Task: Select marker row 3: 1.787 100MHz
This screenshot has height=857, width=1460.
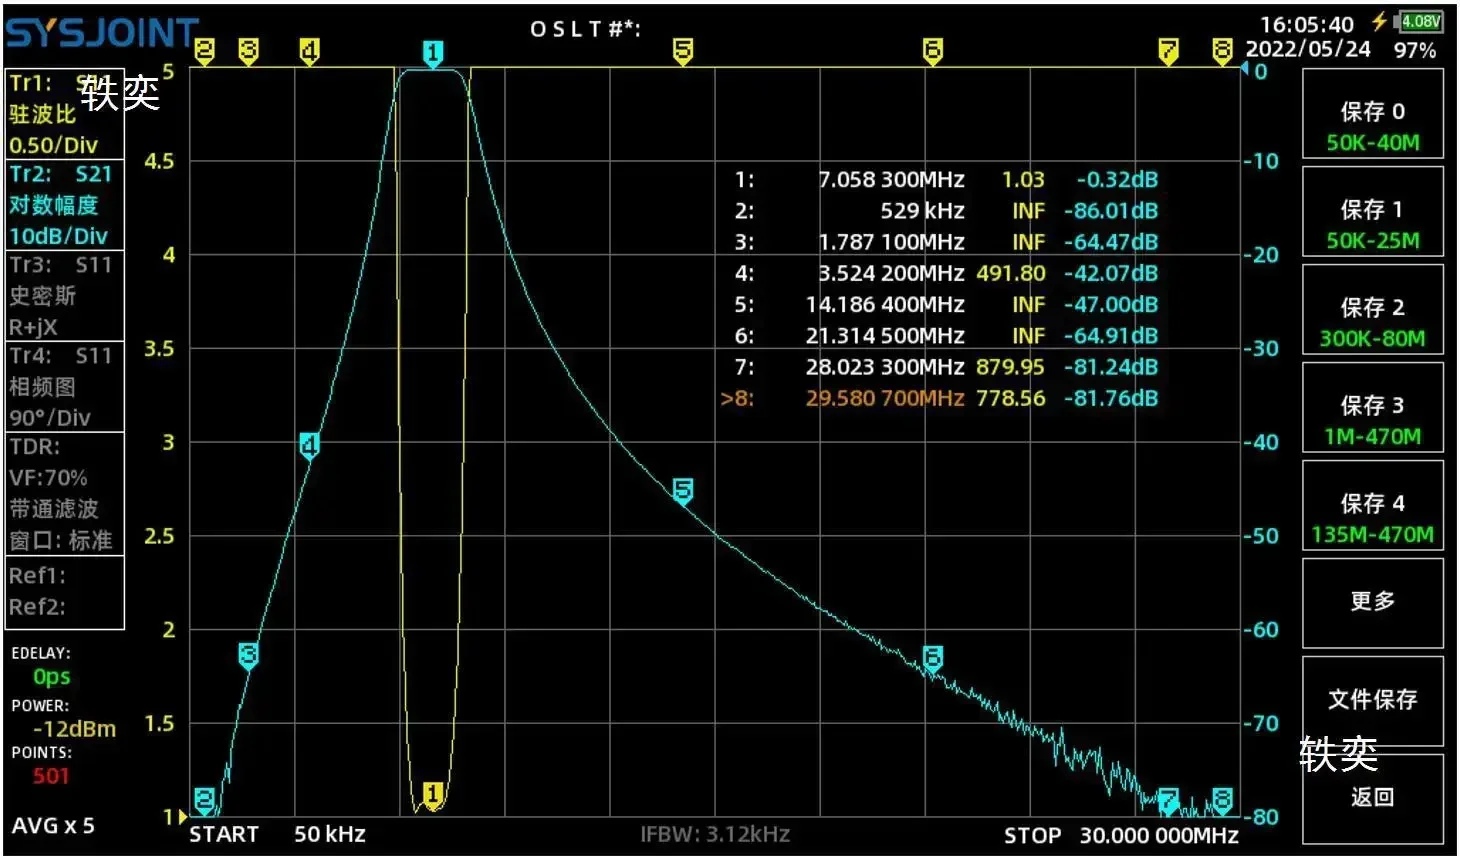Action: tap(946, 242)
